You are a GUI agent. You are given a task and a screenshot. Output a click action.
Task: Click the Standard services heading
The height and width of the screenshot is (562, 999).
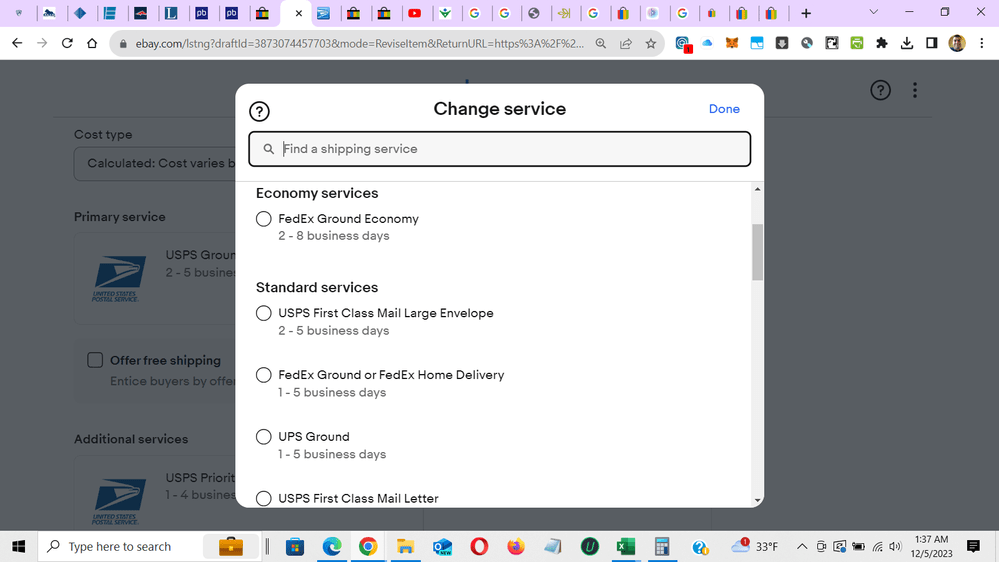pyautogui.click(x=317, y=287)
